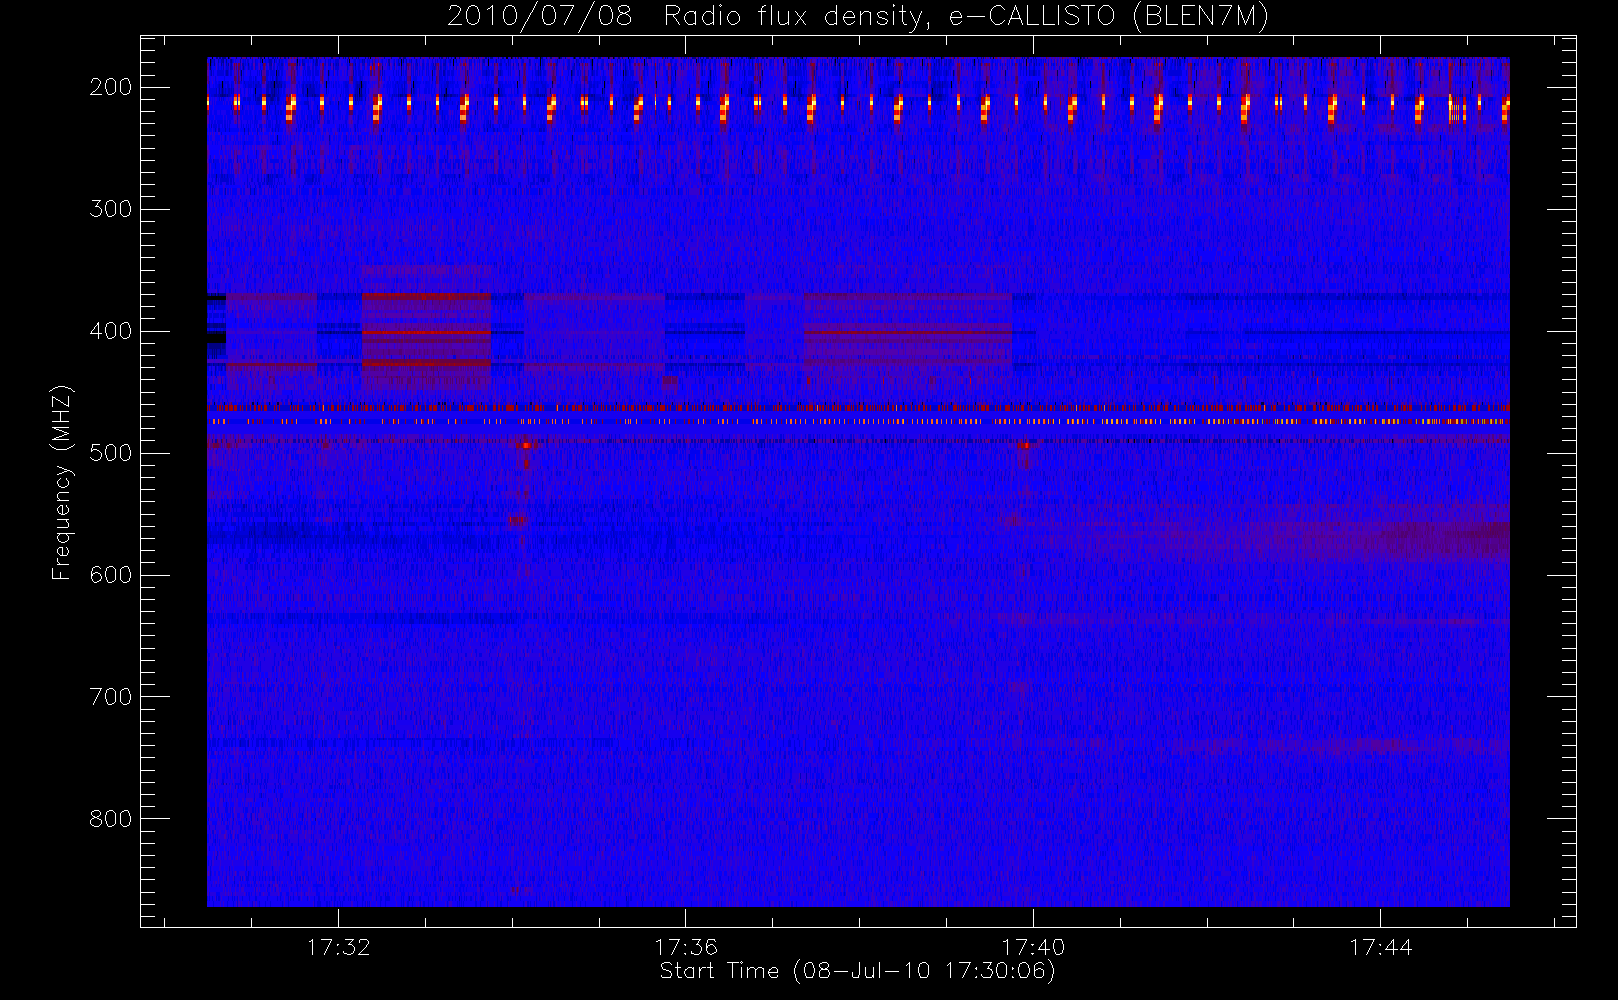Image resolution: width=1618 pixels, height=1000 pixels.
Task: Select the 500 frequency tick label
Action: pyautogui.click(x=110, y=453)
